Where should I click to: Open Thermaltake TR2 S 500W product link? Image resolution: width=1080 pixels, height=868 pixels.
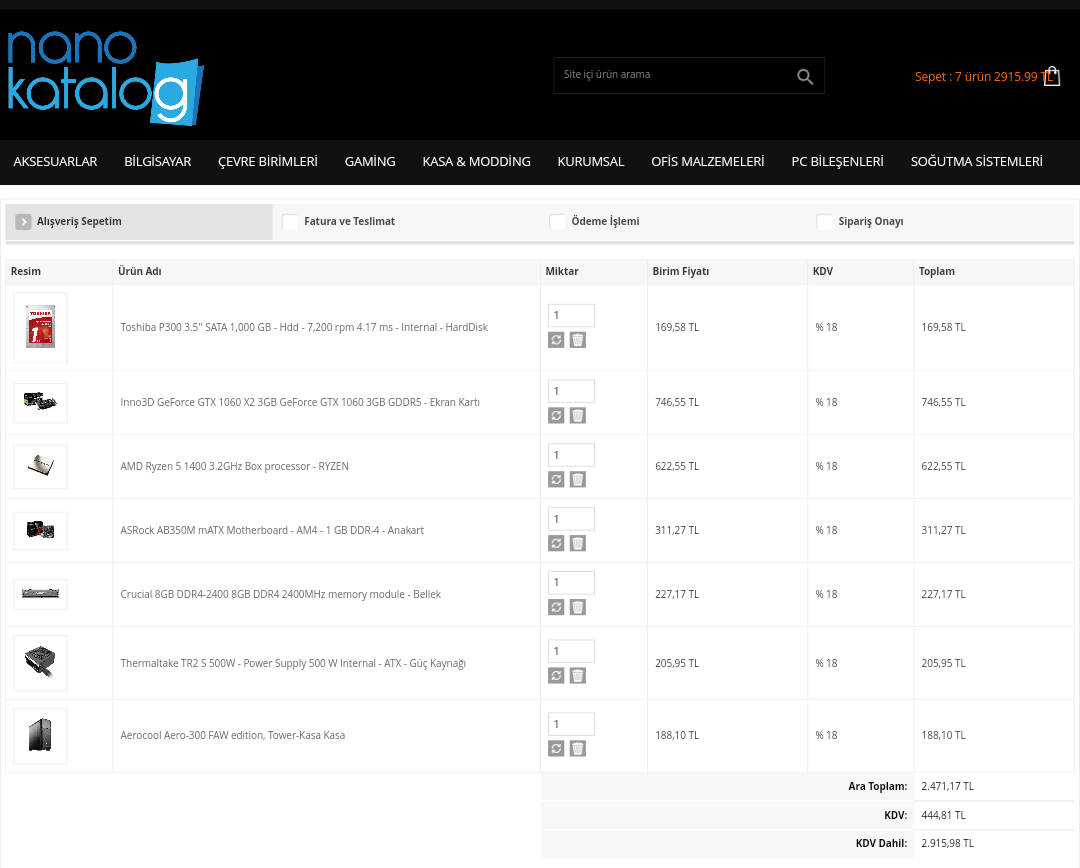[x=293, y=663]
